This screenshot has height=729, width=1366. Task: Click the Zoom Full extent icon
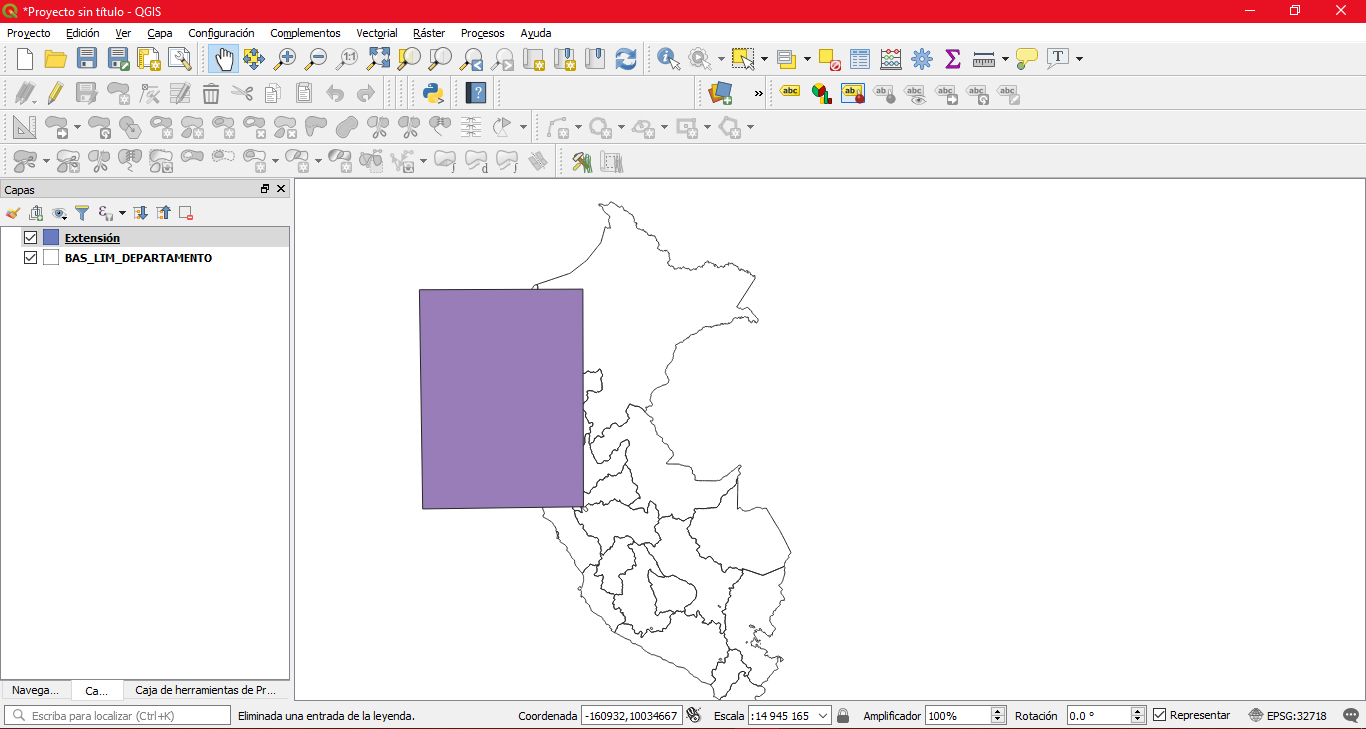coord(378,59)
